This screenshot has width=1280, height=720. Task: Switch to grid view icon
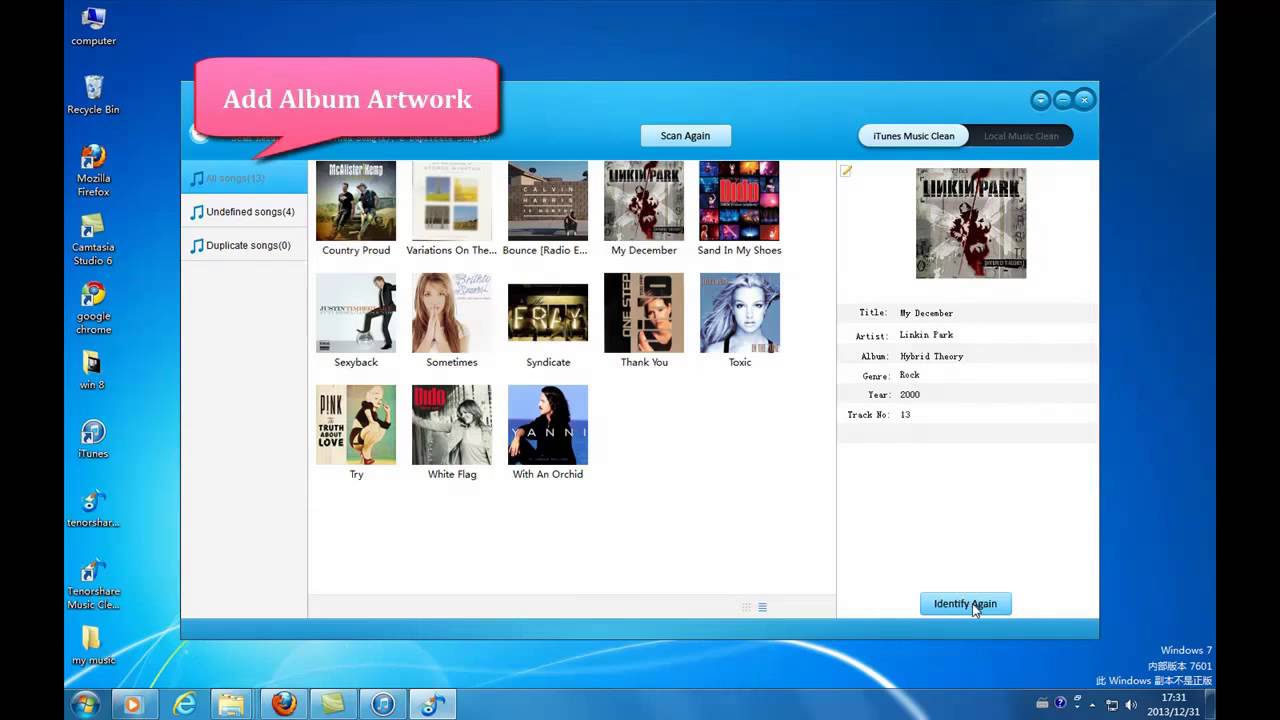click(x=746, y=607)
